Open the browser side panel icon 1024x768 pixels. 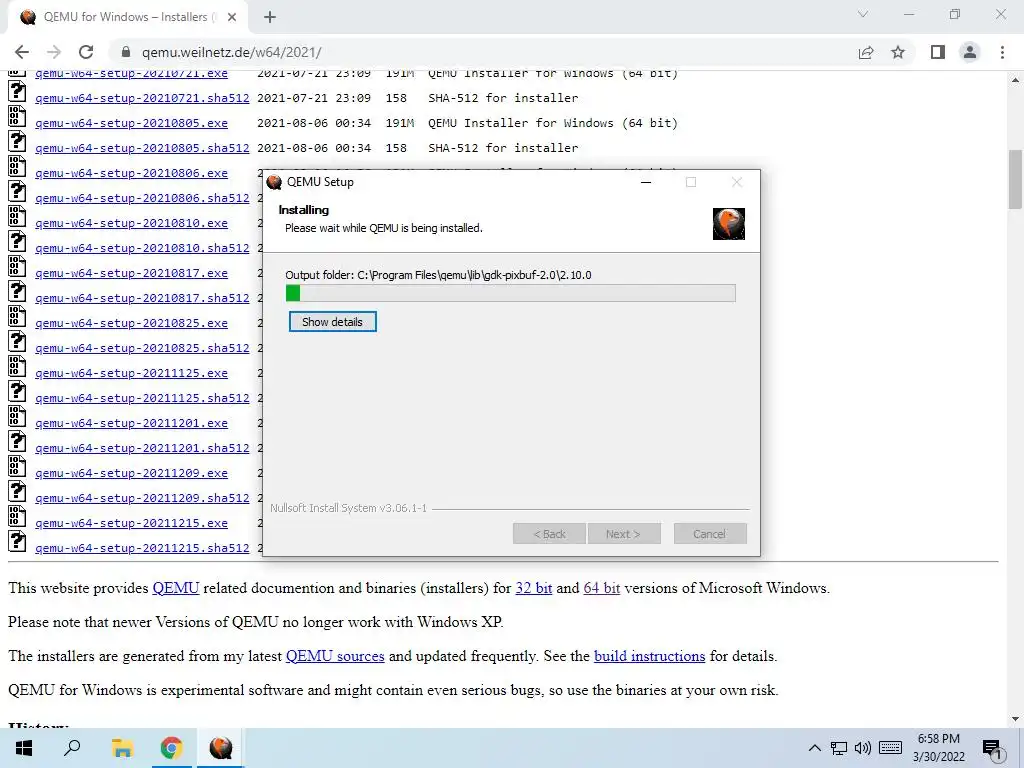[938, 52]
